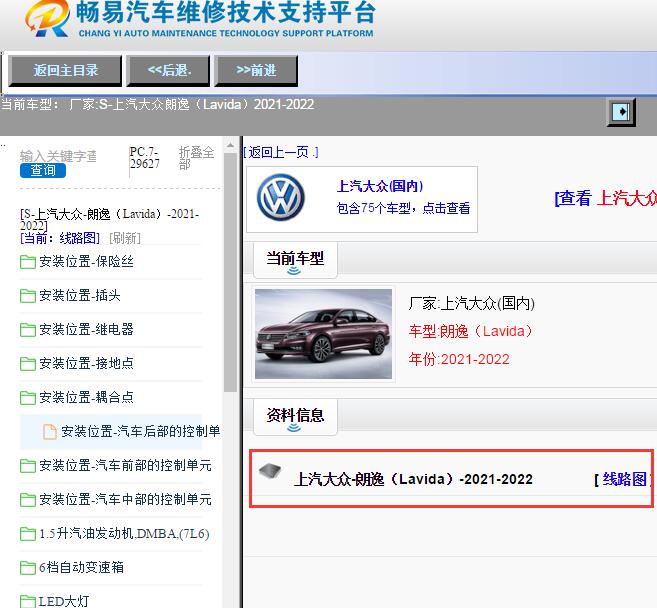Go forward with >>前进 button
Image resolution: width=657 pixels, height=608 pixels.
tap(256, 70)
